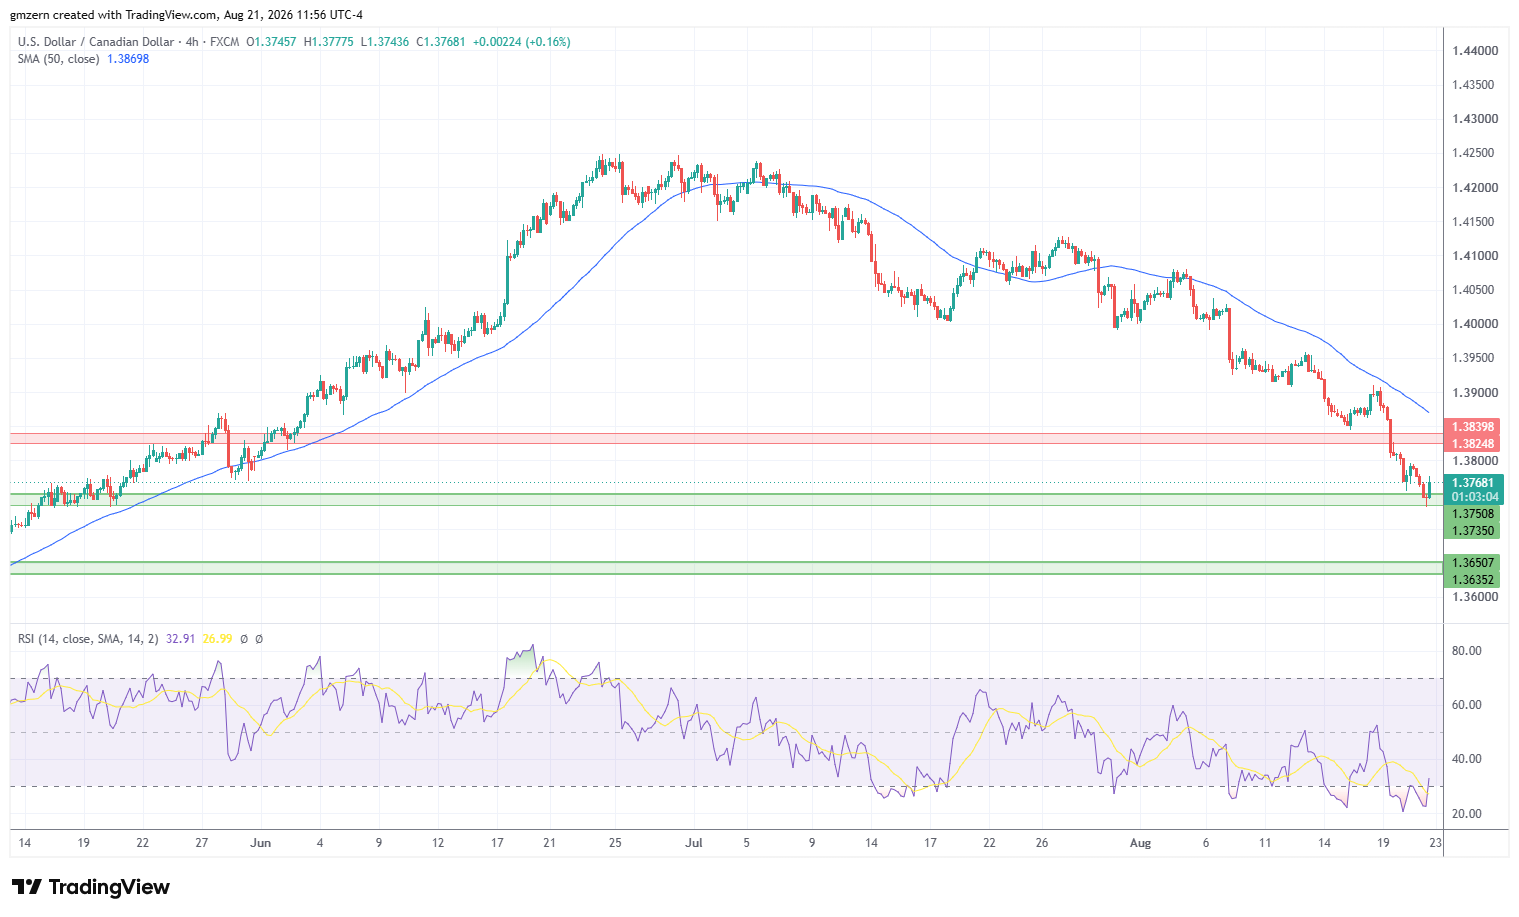Click the RSI moving average value 26.99
Image resolution: width=1519 pixels, height=917 pixels.
pyautogui.click(x=217, y=639)
